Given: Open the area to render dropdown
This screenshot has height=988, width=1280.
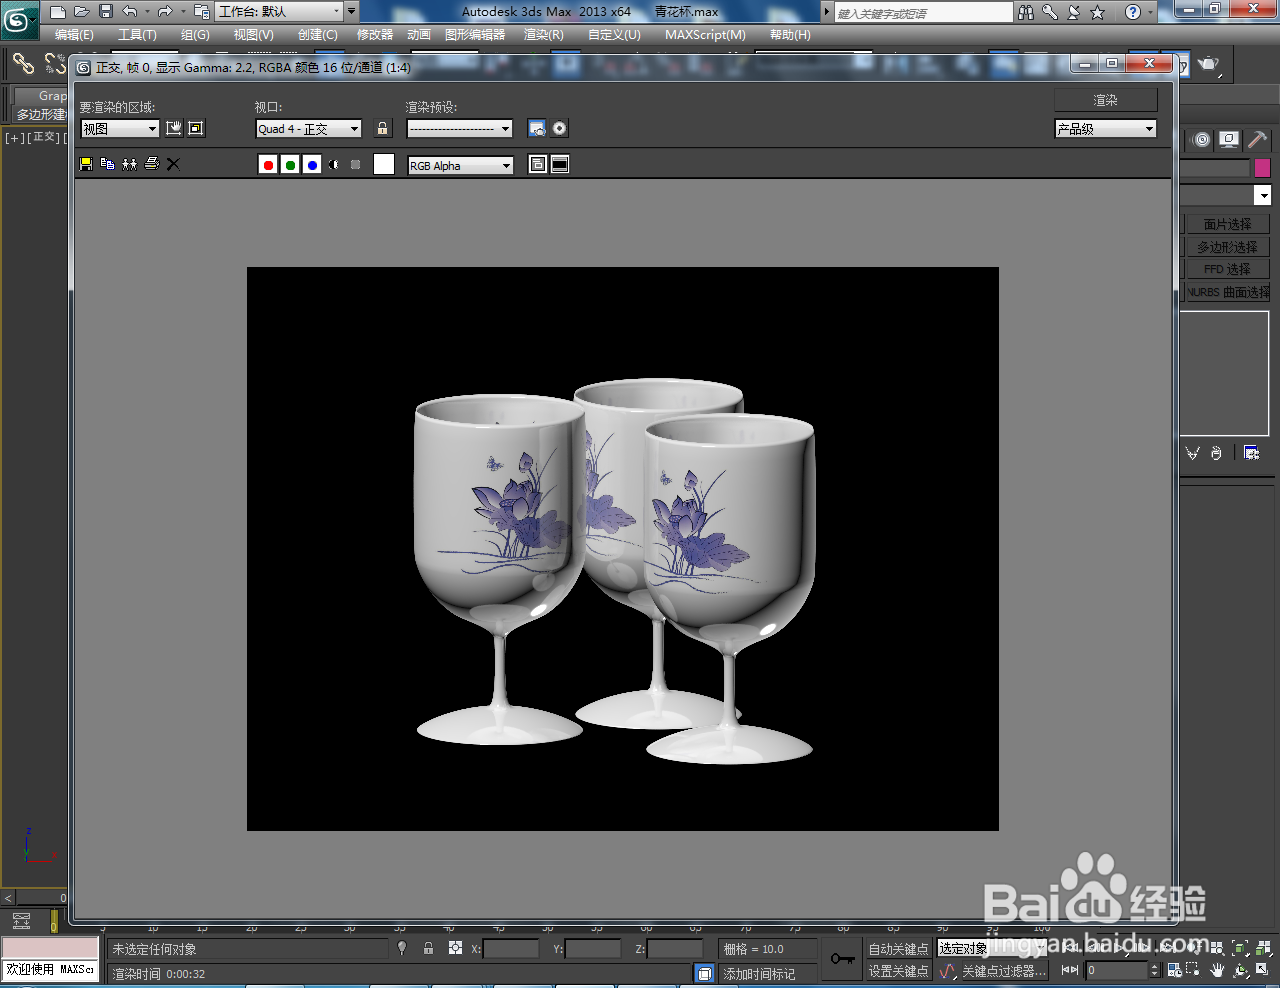Looking at the screenshot, I should [x=120, y=129].
